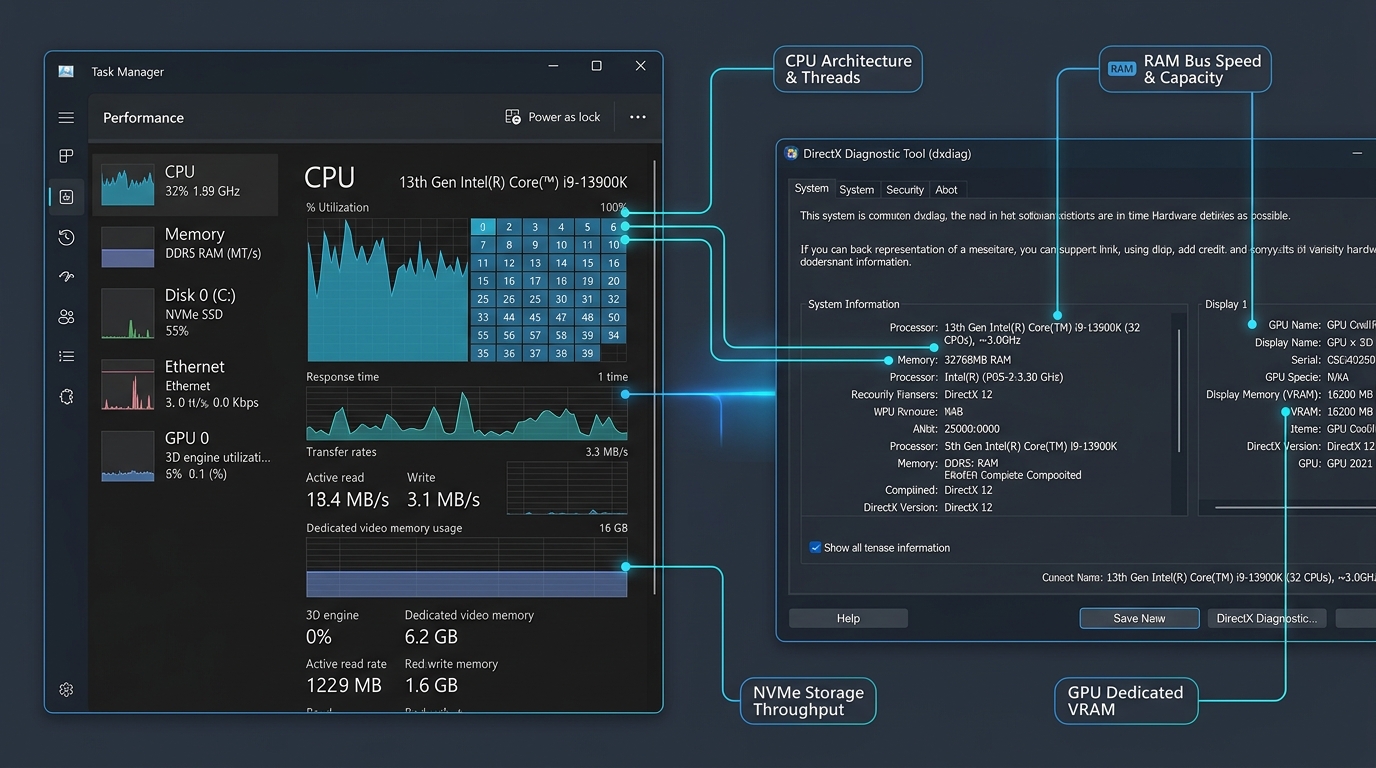
Task: Open Startup apps from the sidebar
Action: click(66, 277)
